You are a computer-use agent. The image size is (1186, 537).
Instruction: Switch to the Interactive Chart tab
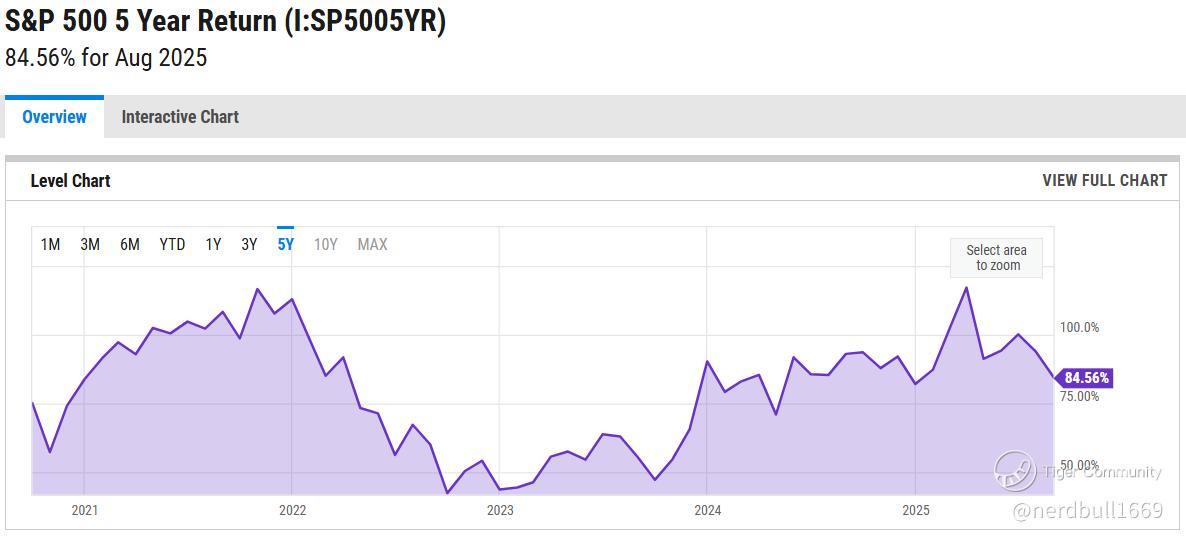tap(180, 117)
